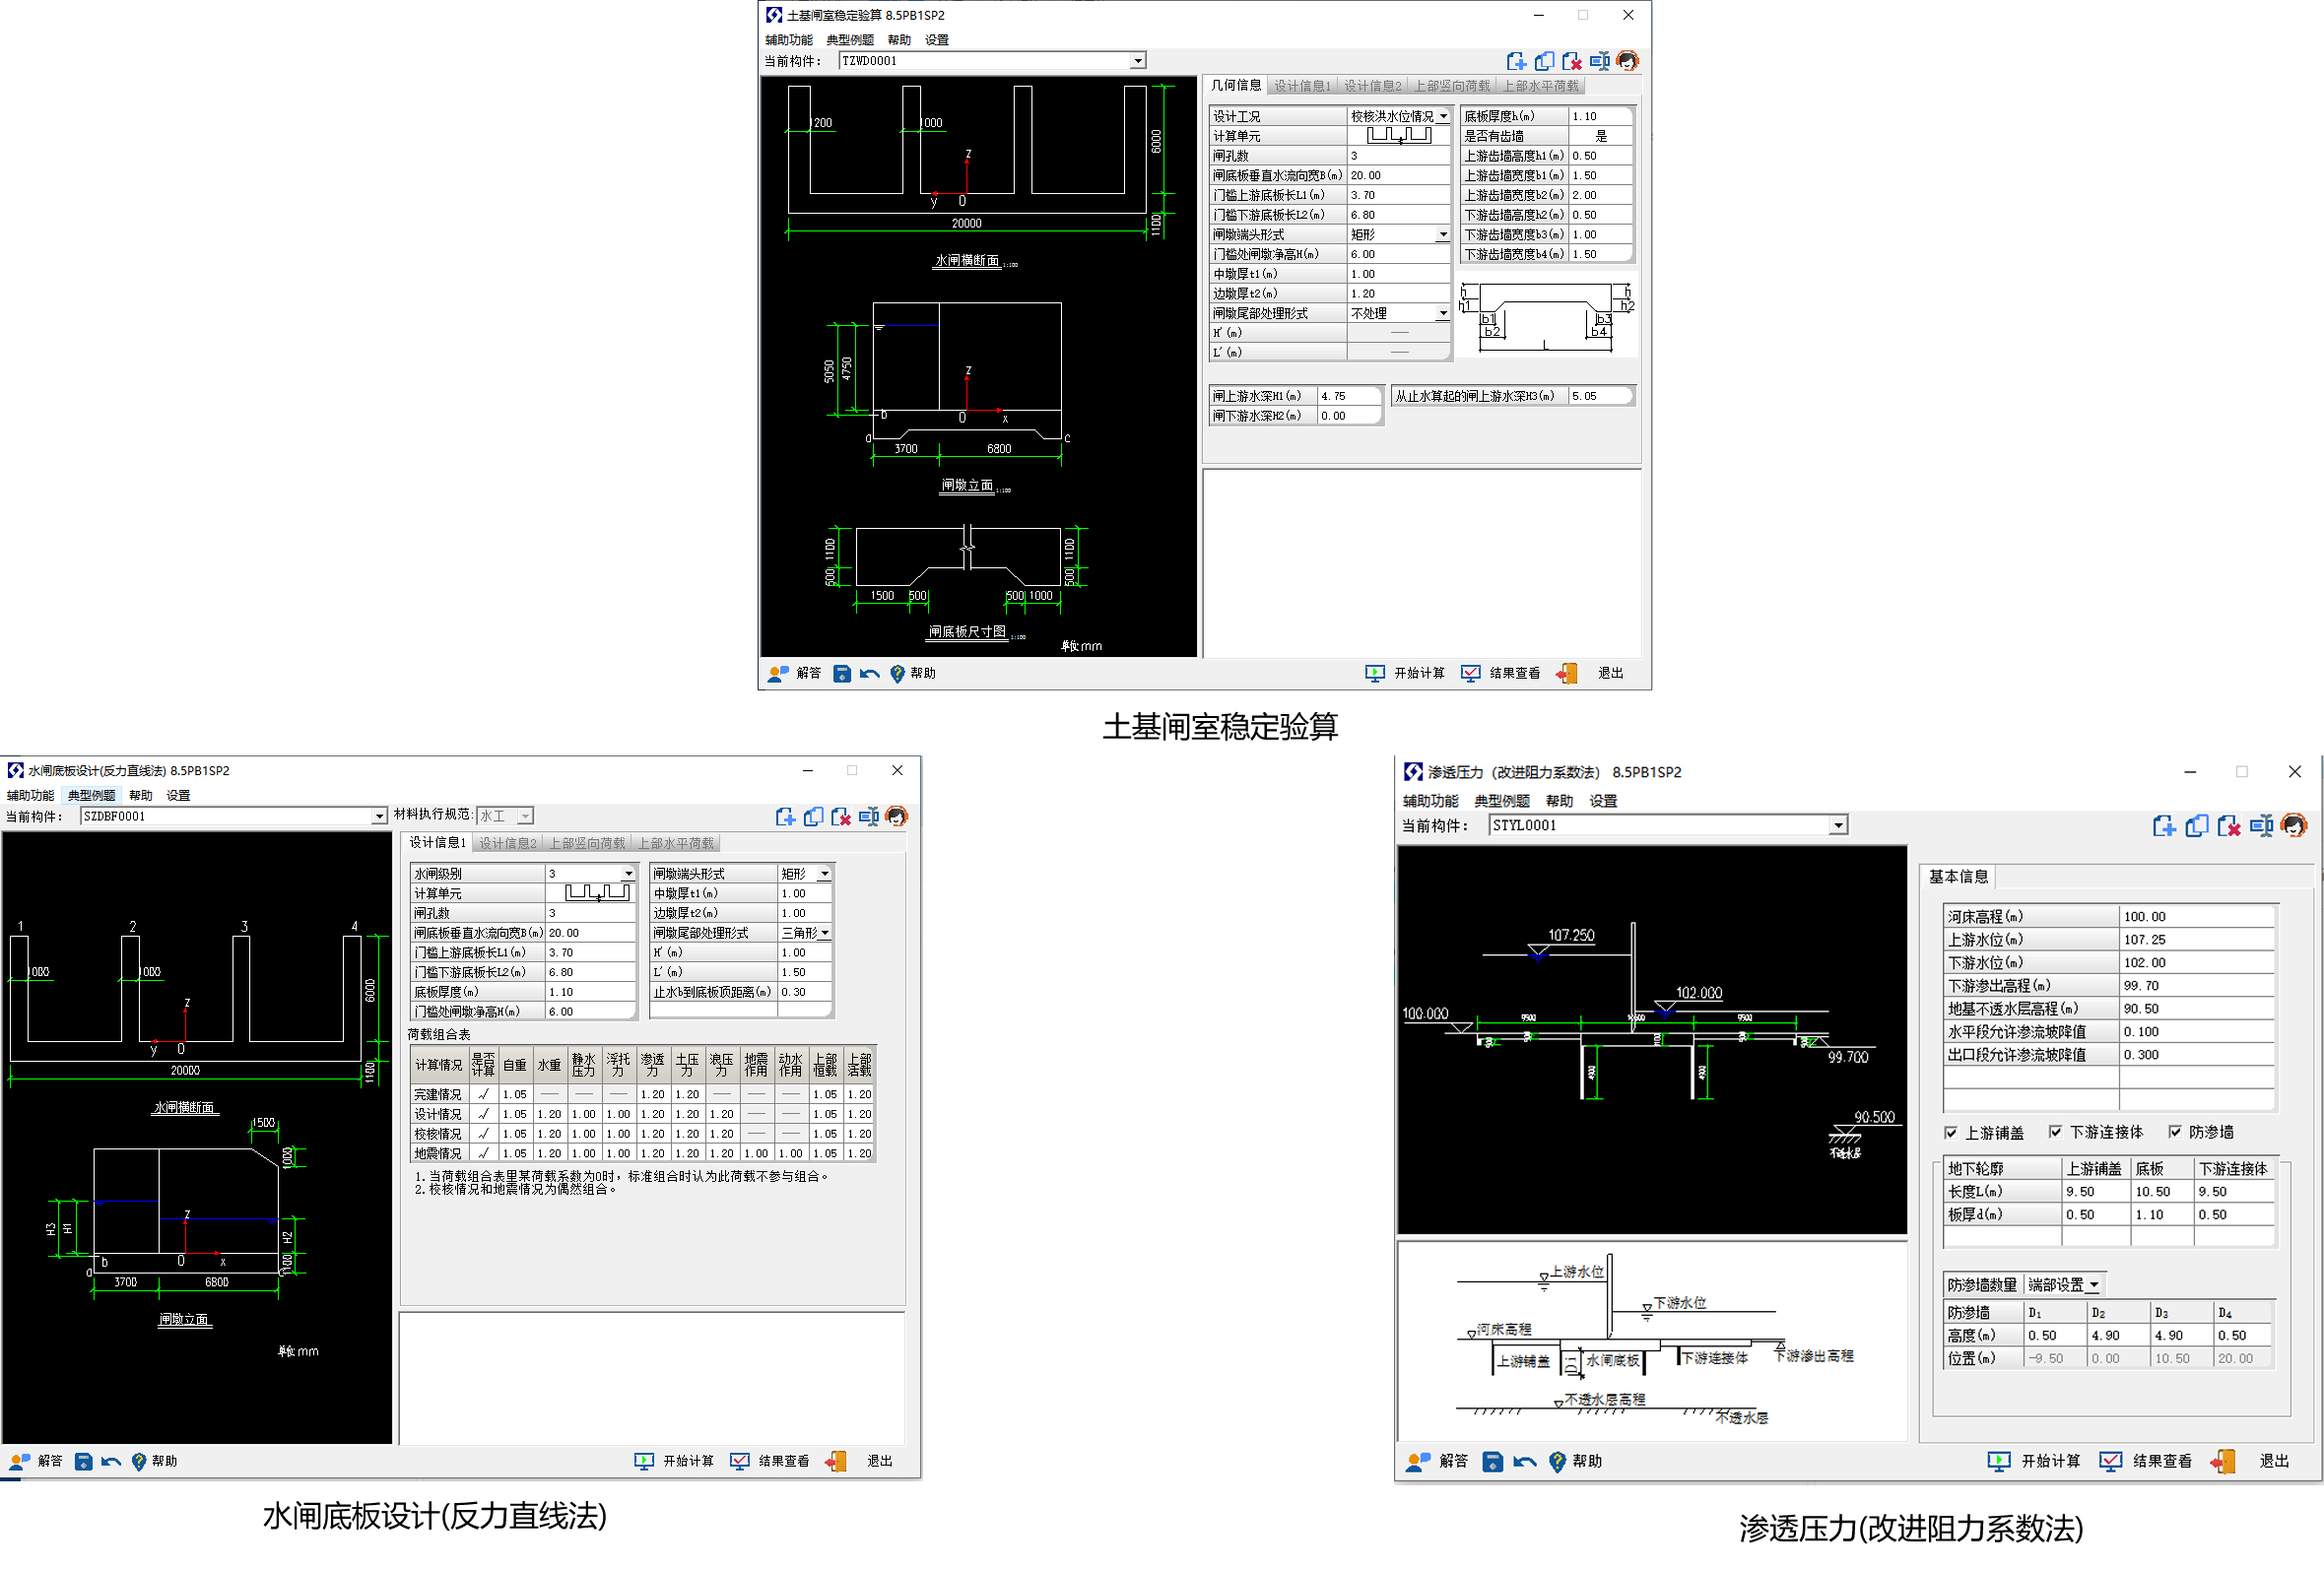Toggle the 下游连接体 checkbox
The image size is (2324, 1570).
[x=2055, y=1132]
